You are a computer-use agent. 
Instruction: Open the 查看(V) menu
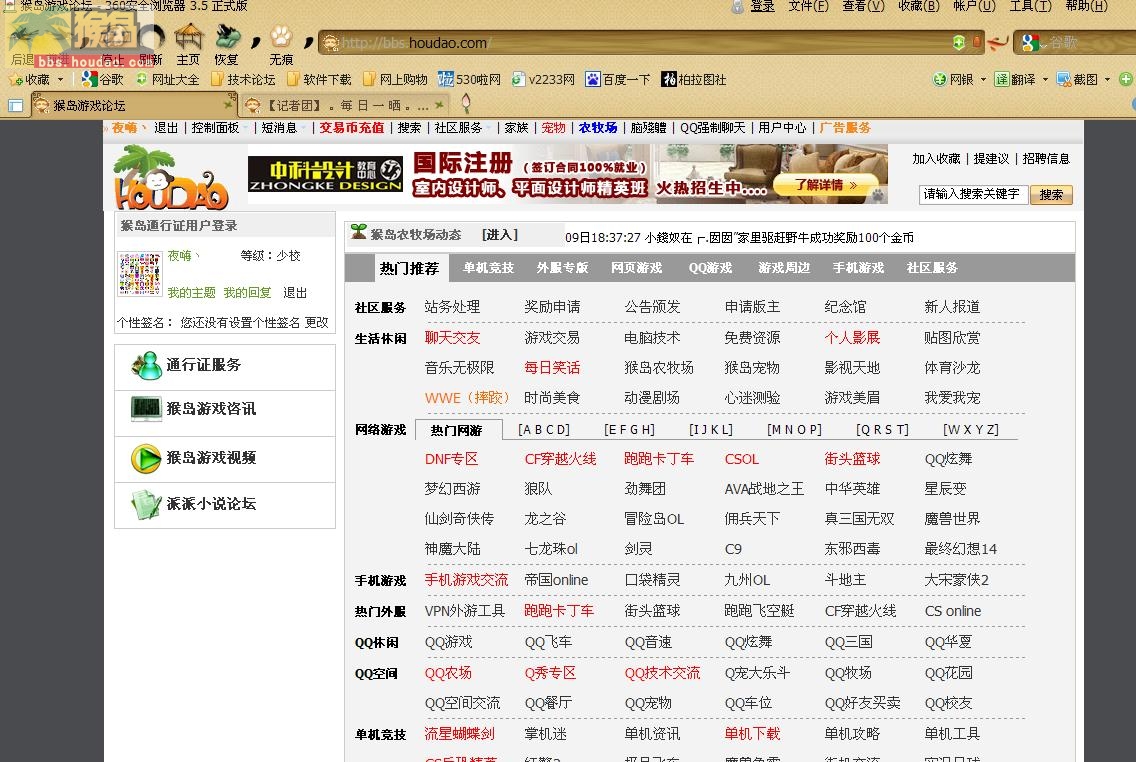click(863, 7)
